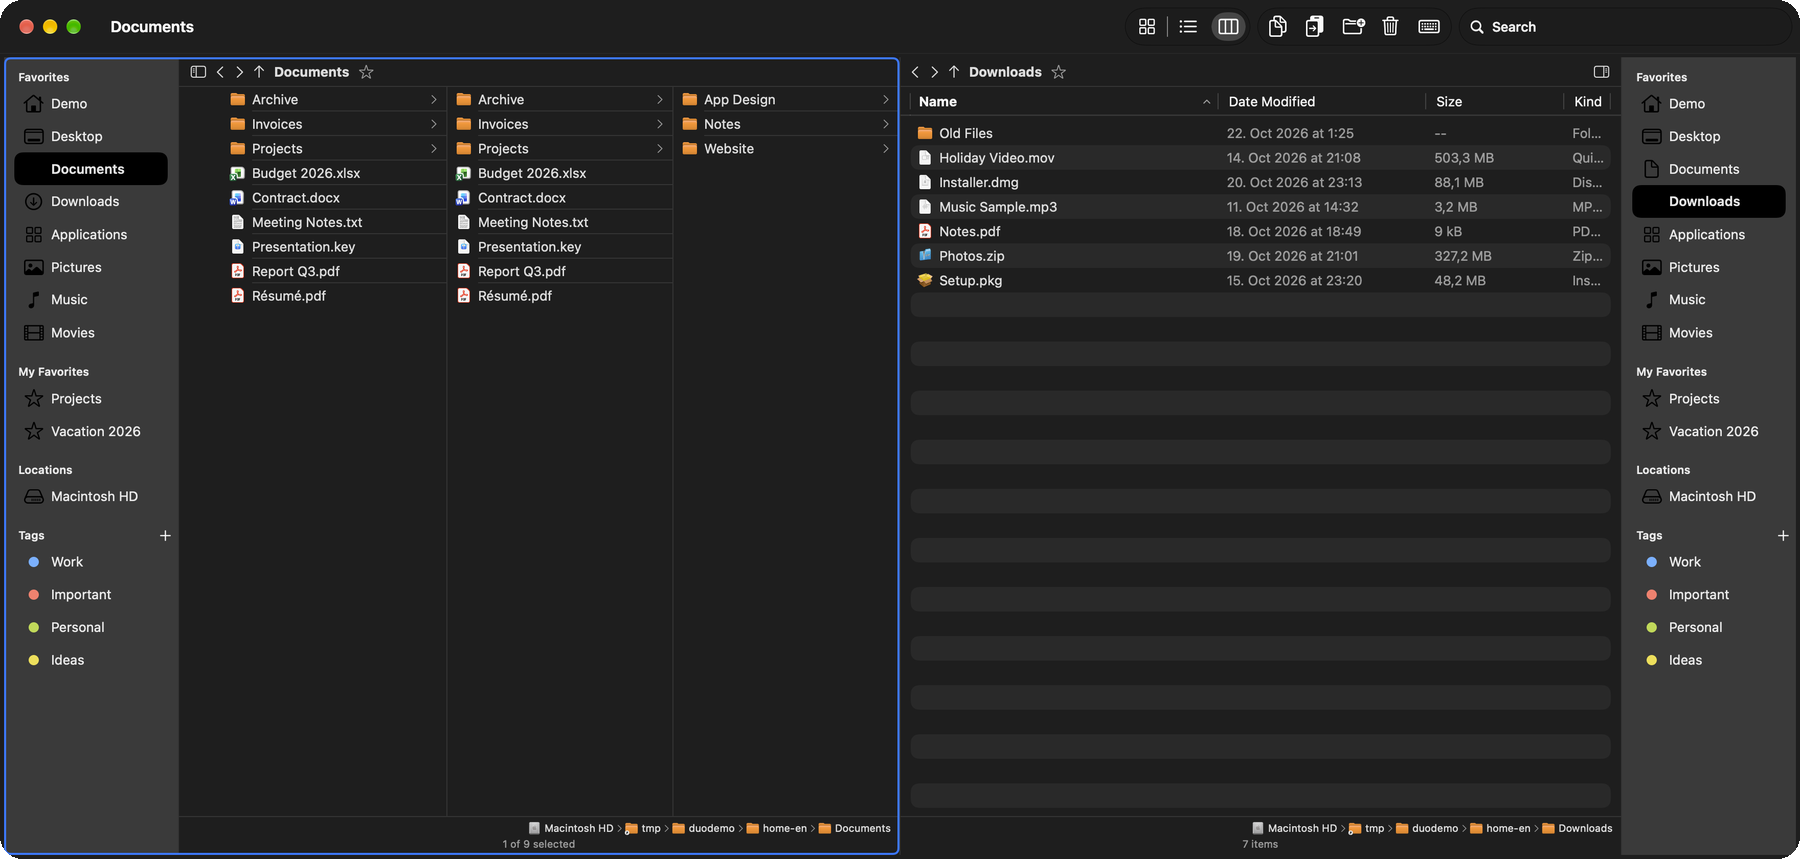Image resolution: width=1800 pixels, height=859 pixels.
Task: Click the move files toolbar icon
Action: pyautogui.click(x=1314, y=27)
